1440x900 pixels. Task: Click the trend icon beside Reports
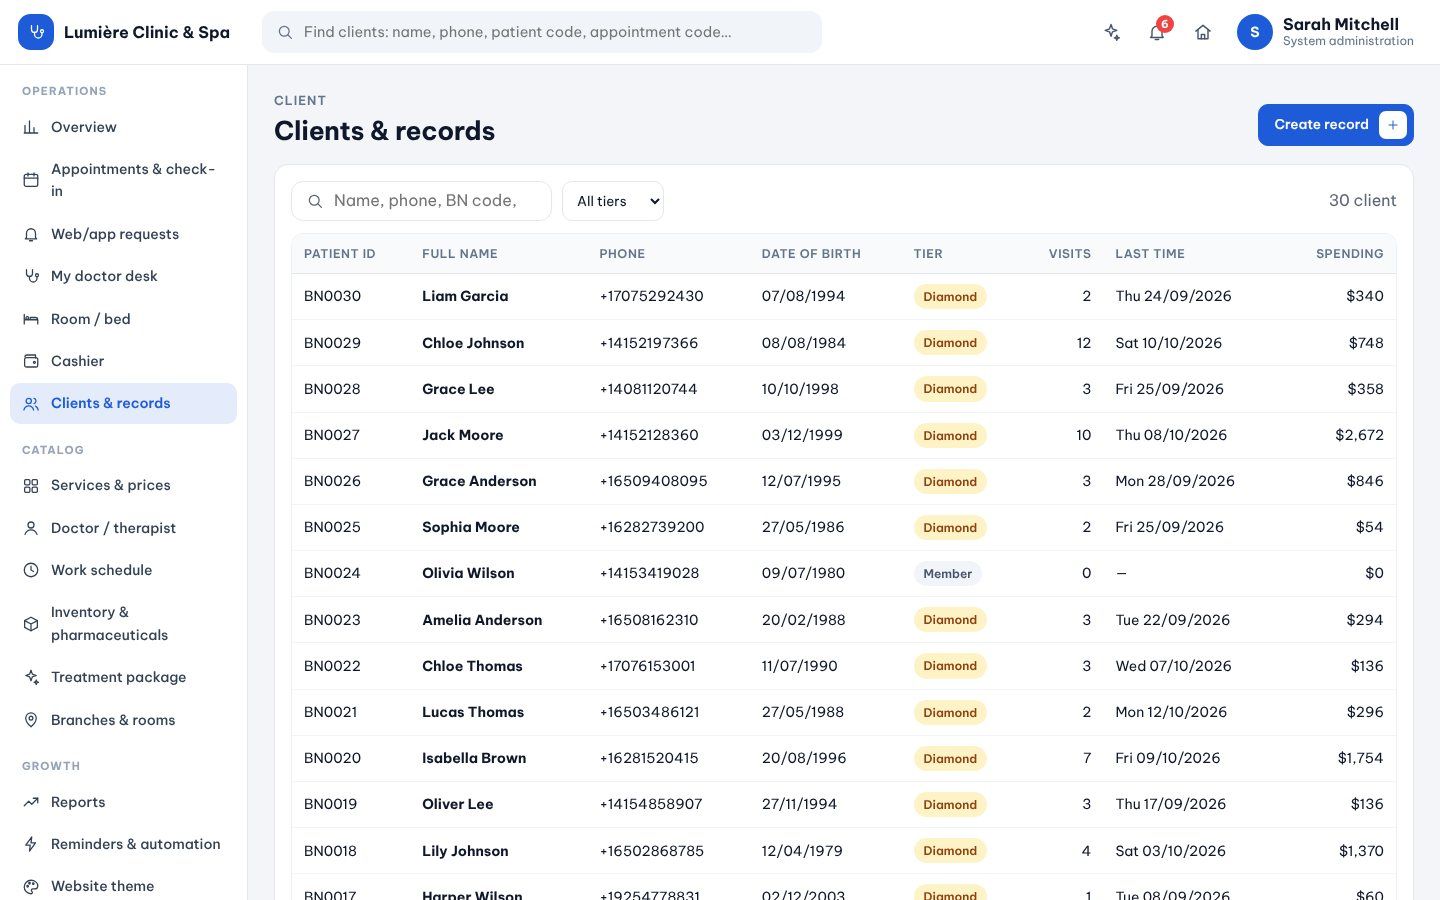[x=31, y=802]
